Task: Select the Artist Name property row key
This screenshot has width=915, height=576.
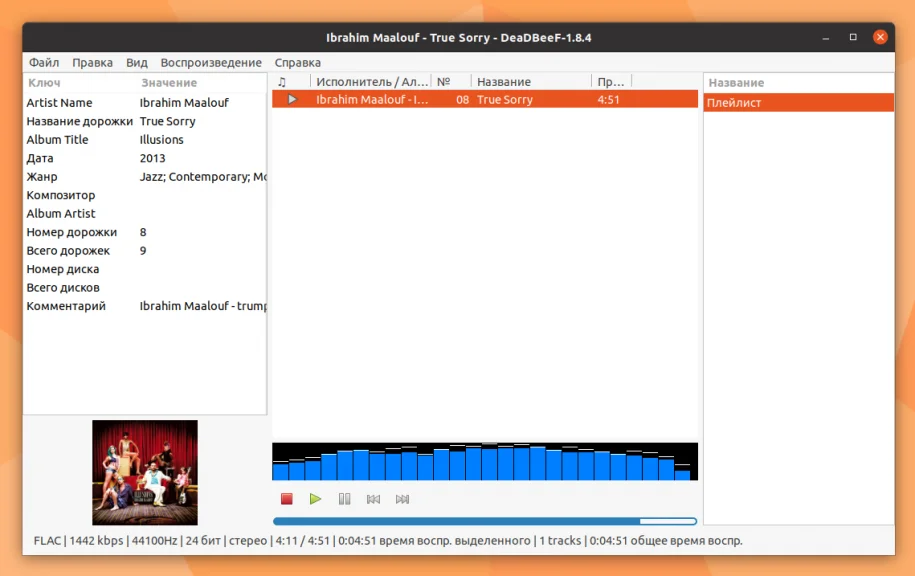Action: pyautogui.click(x=59, y=103)
